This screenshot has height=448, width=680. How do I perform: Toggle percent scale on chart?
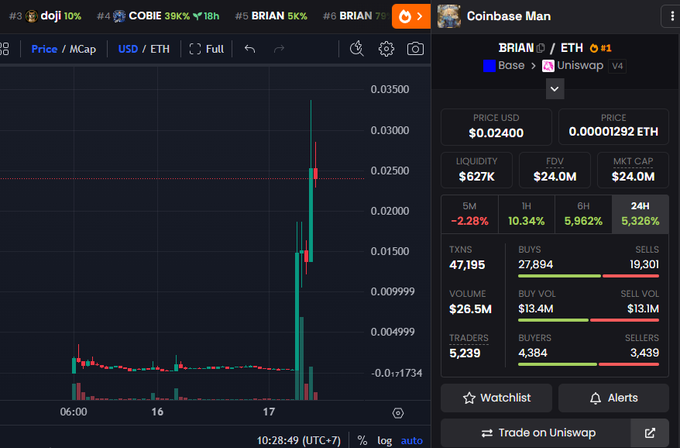point(362,441)
